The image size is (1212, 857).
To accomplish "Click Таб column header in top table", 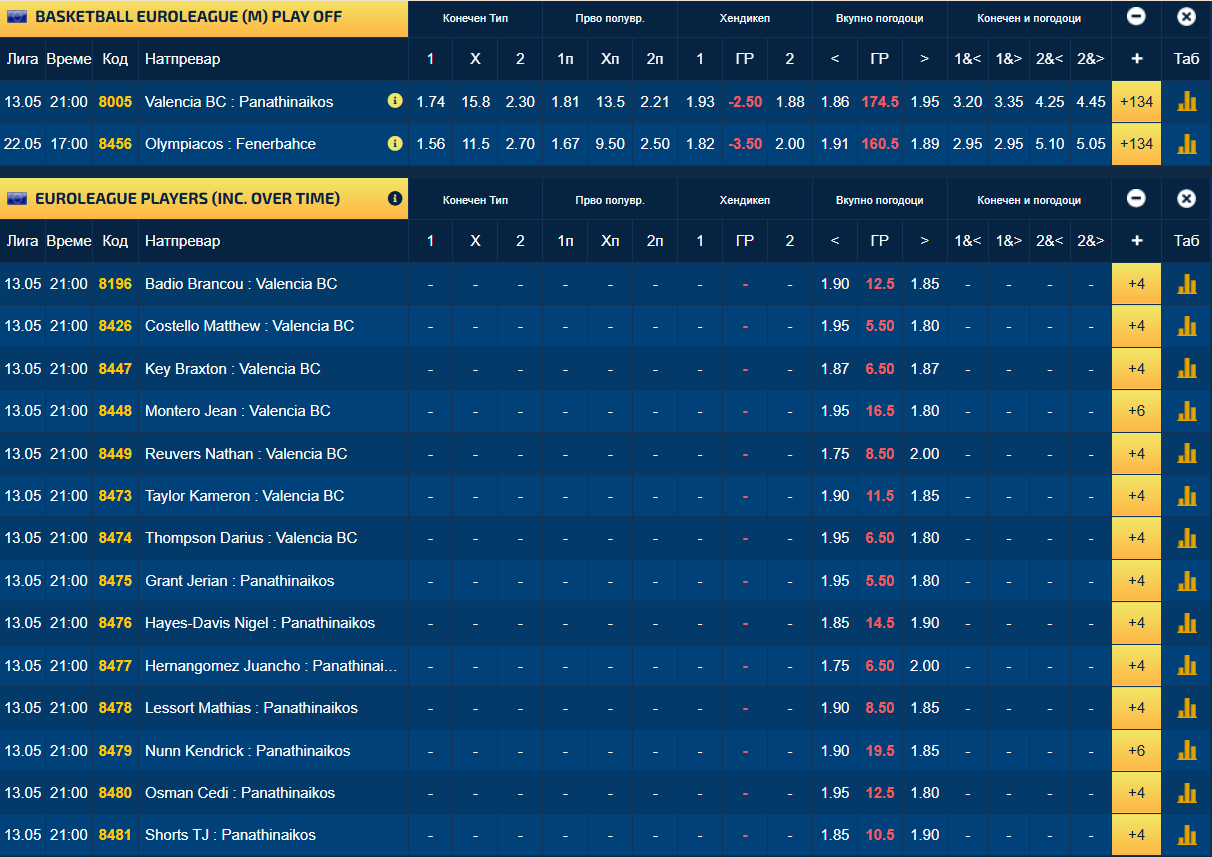I will tap(1186, 59).
